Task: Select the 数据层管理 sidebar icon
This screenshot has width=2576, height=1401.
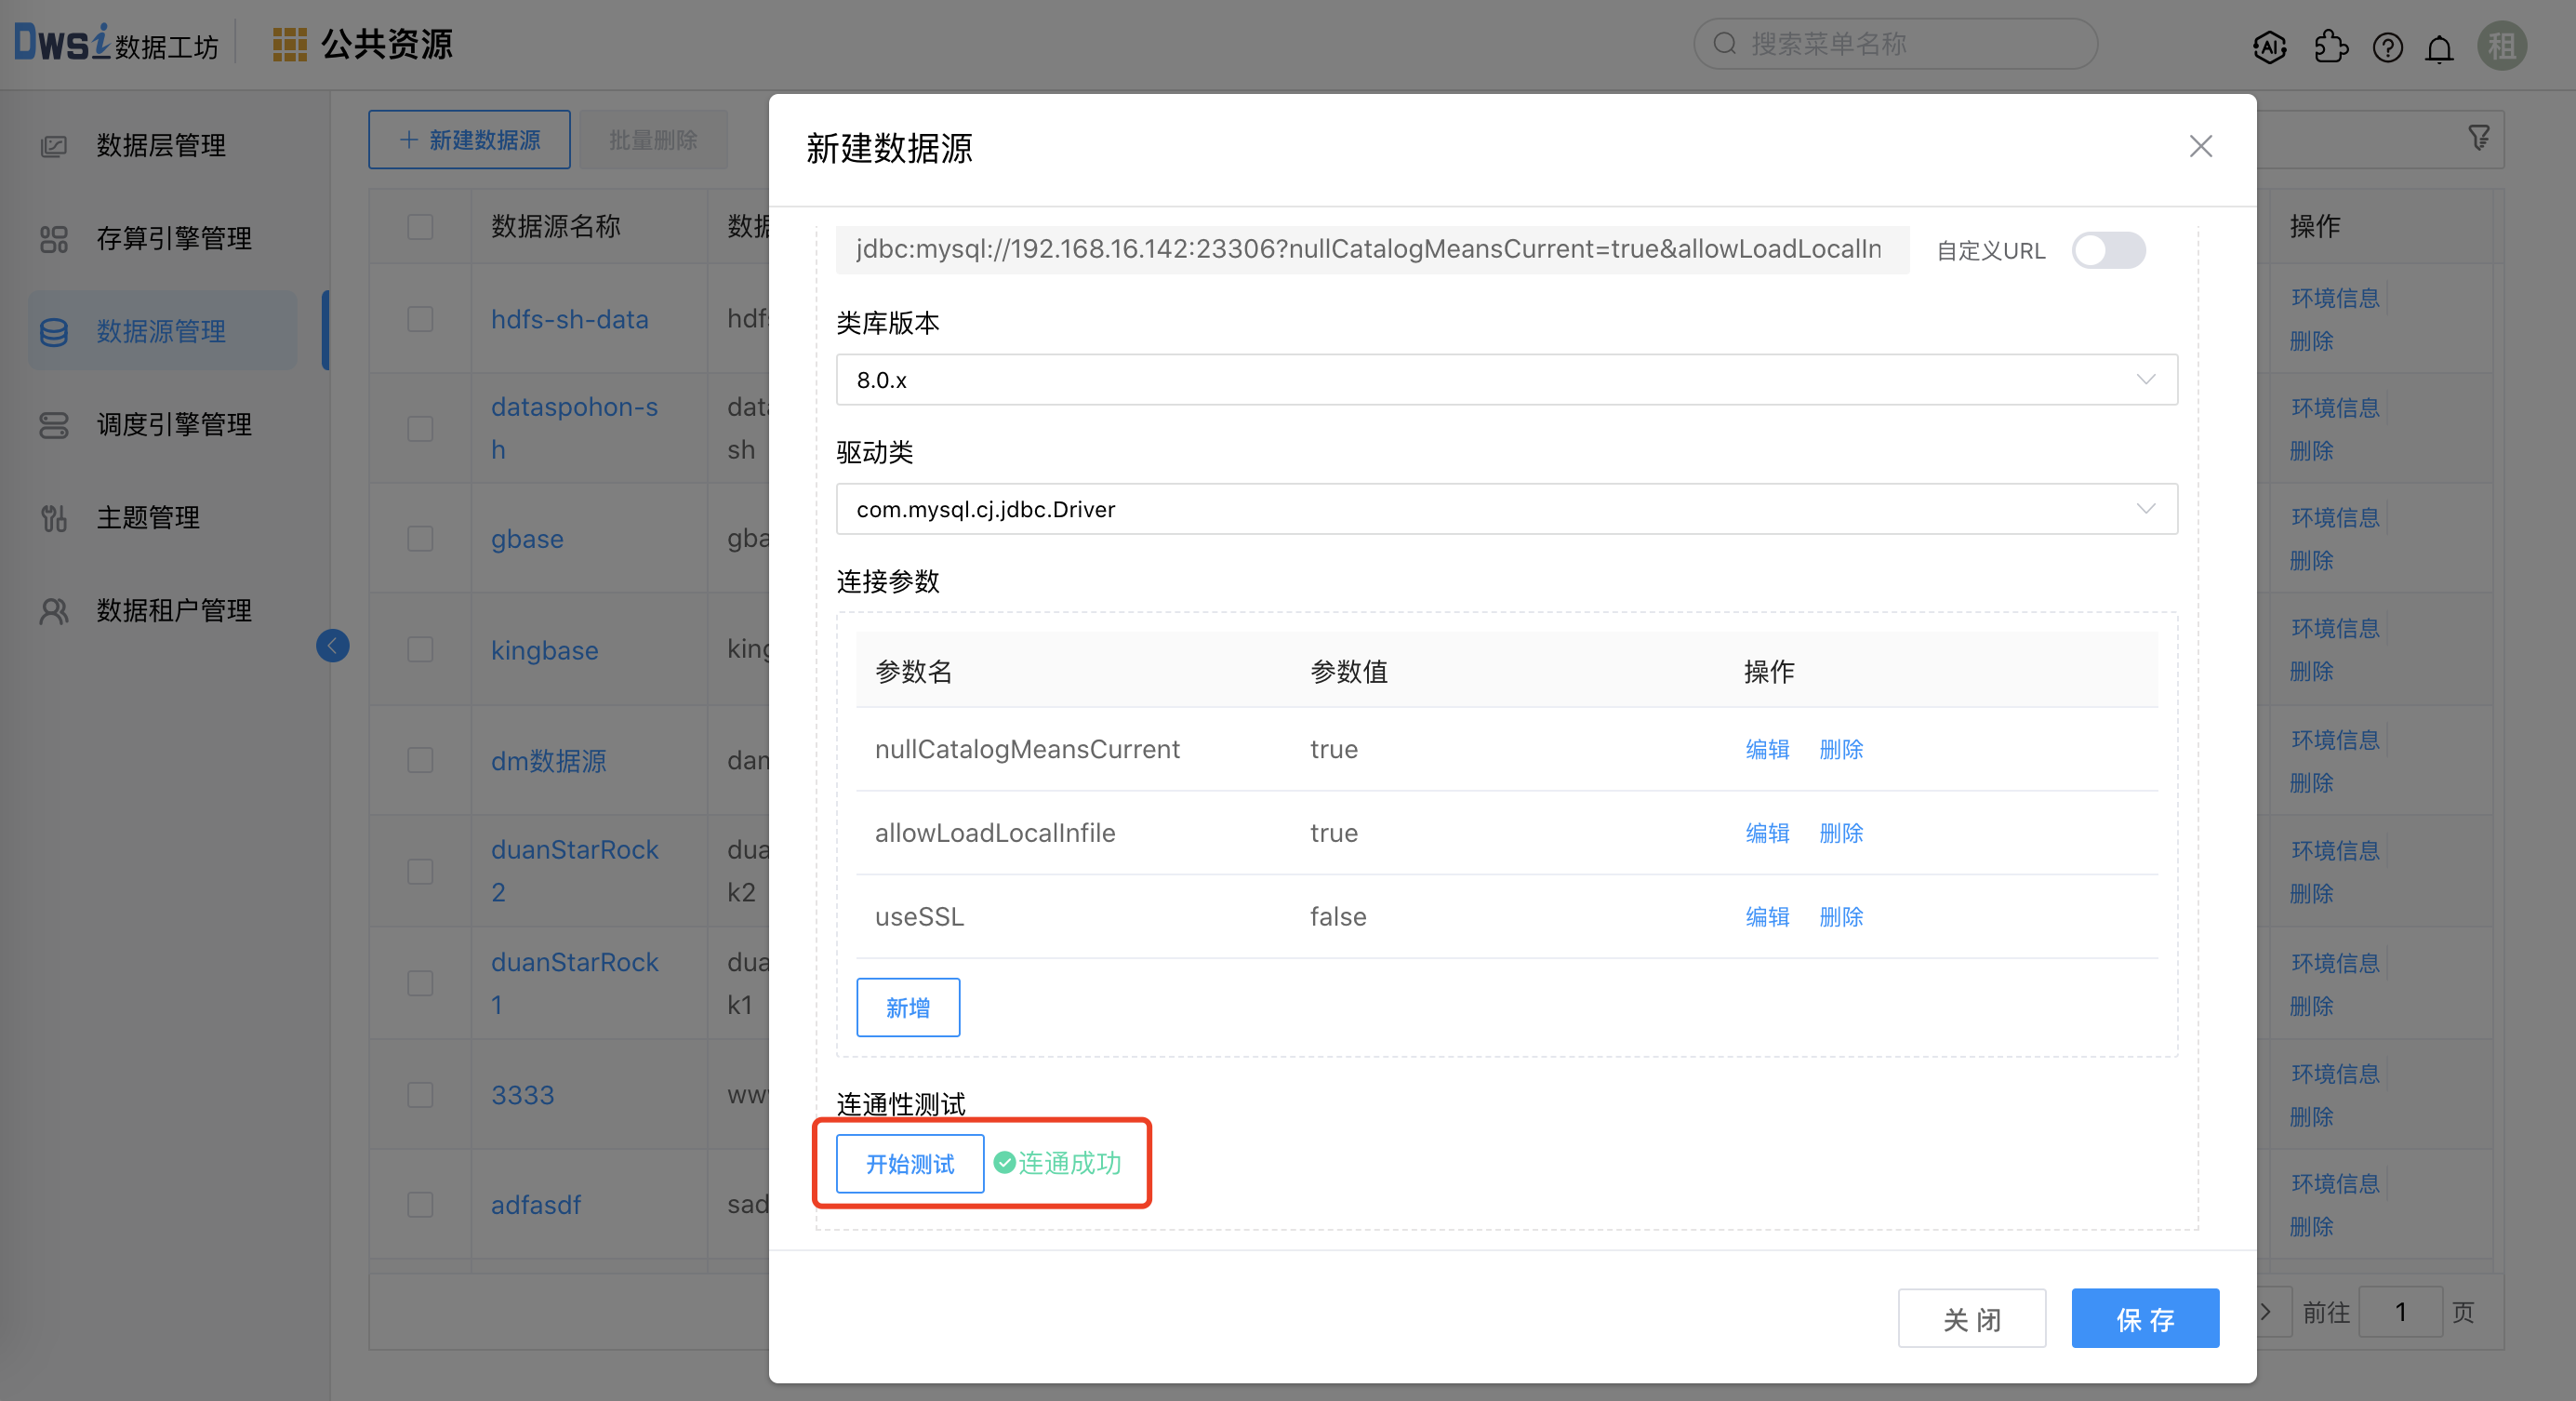Action: (55, 145)
